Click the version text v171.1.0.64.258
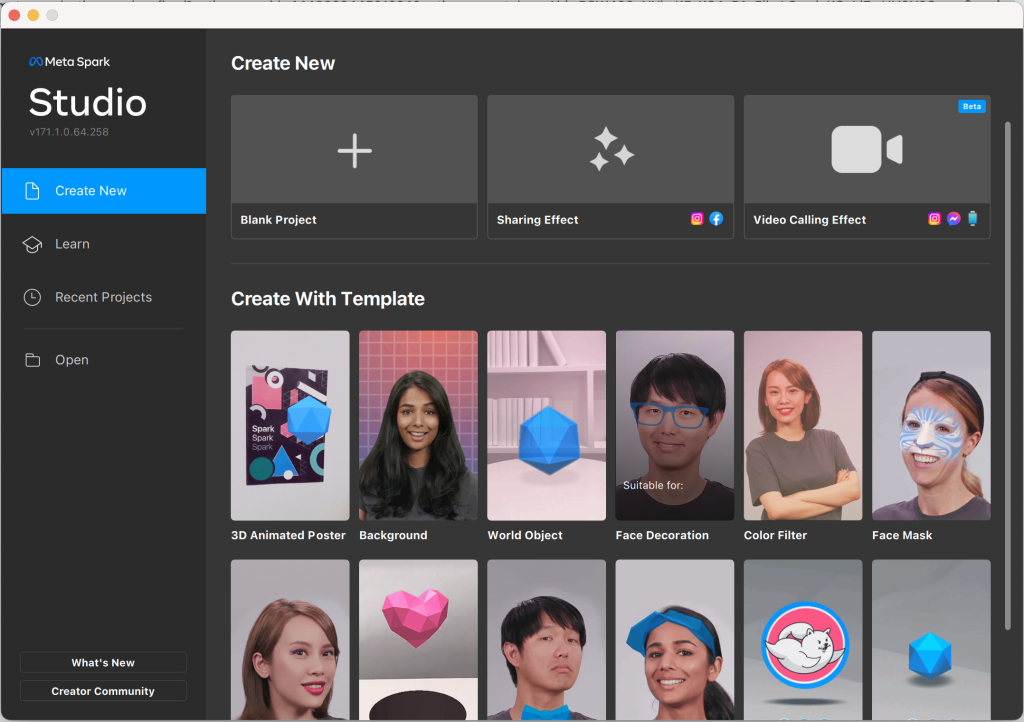Screen dimensions: 1024x722 69,132
